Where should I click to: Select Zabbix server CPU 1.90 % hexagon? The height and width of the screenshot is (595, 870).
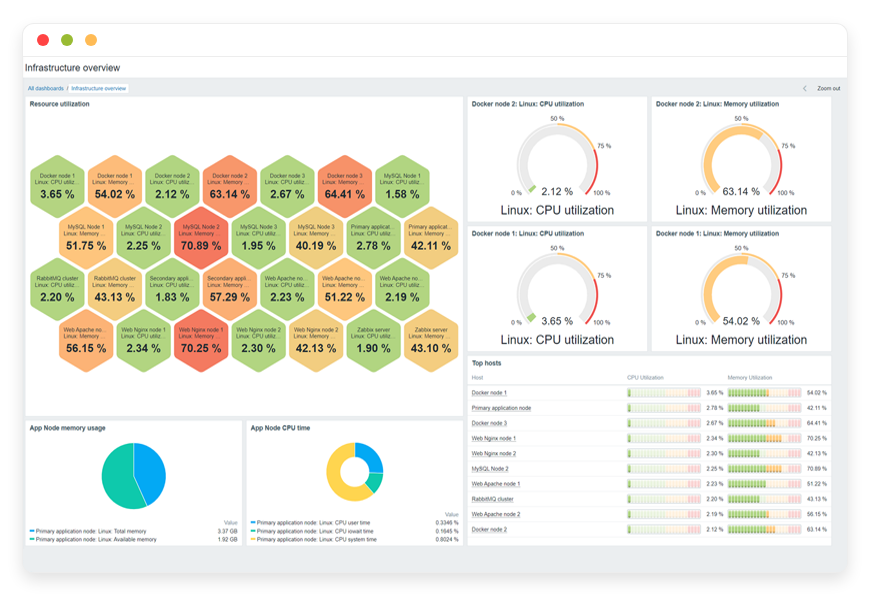[x=373, y=341]
